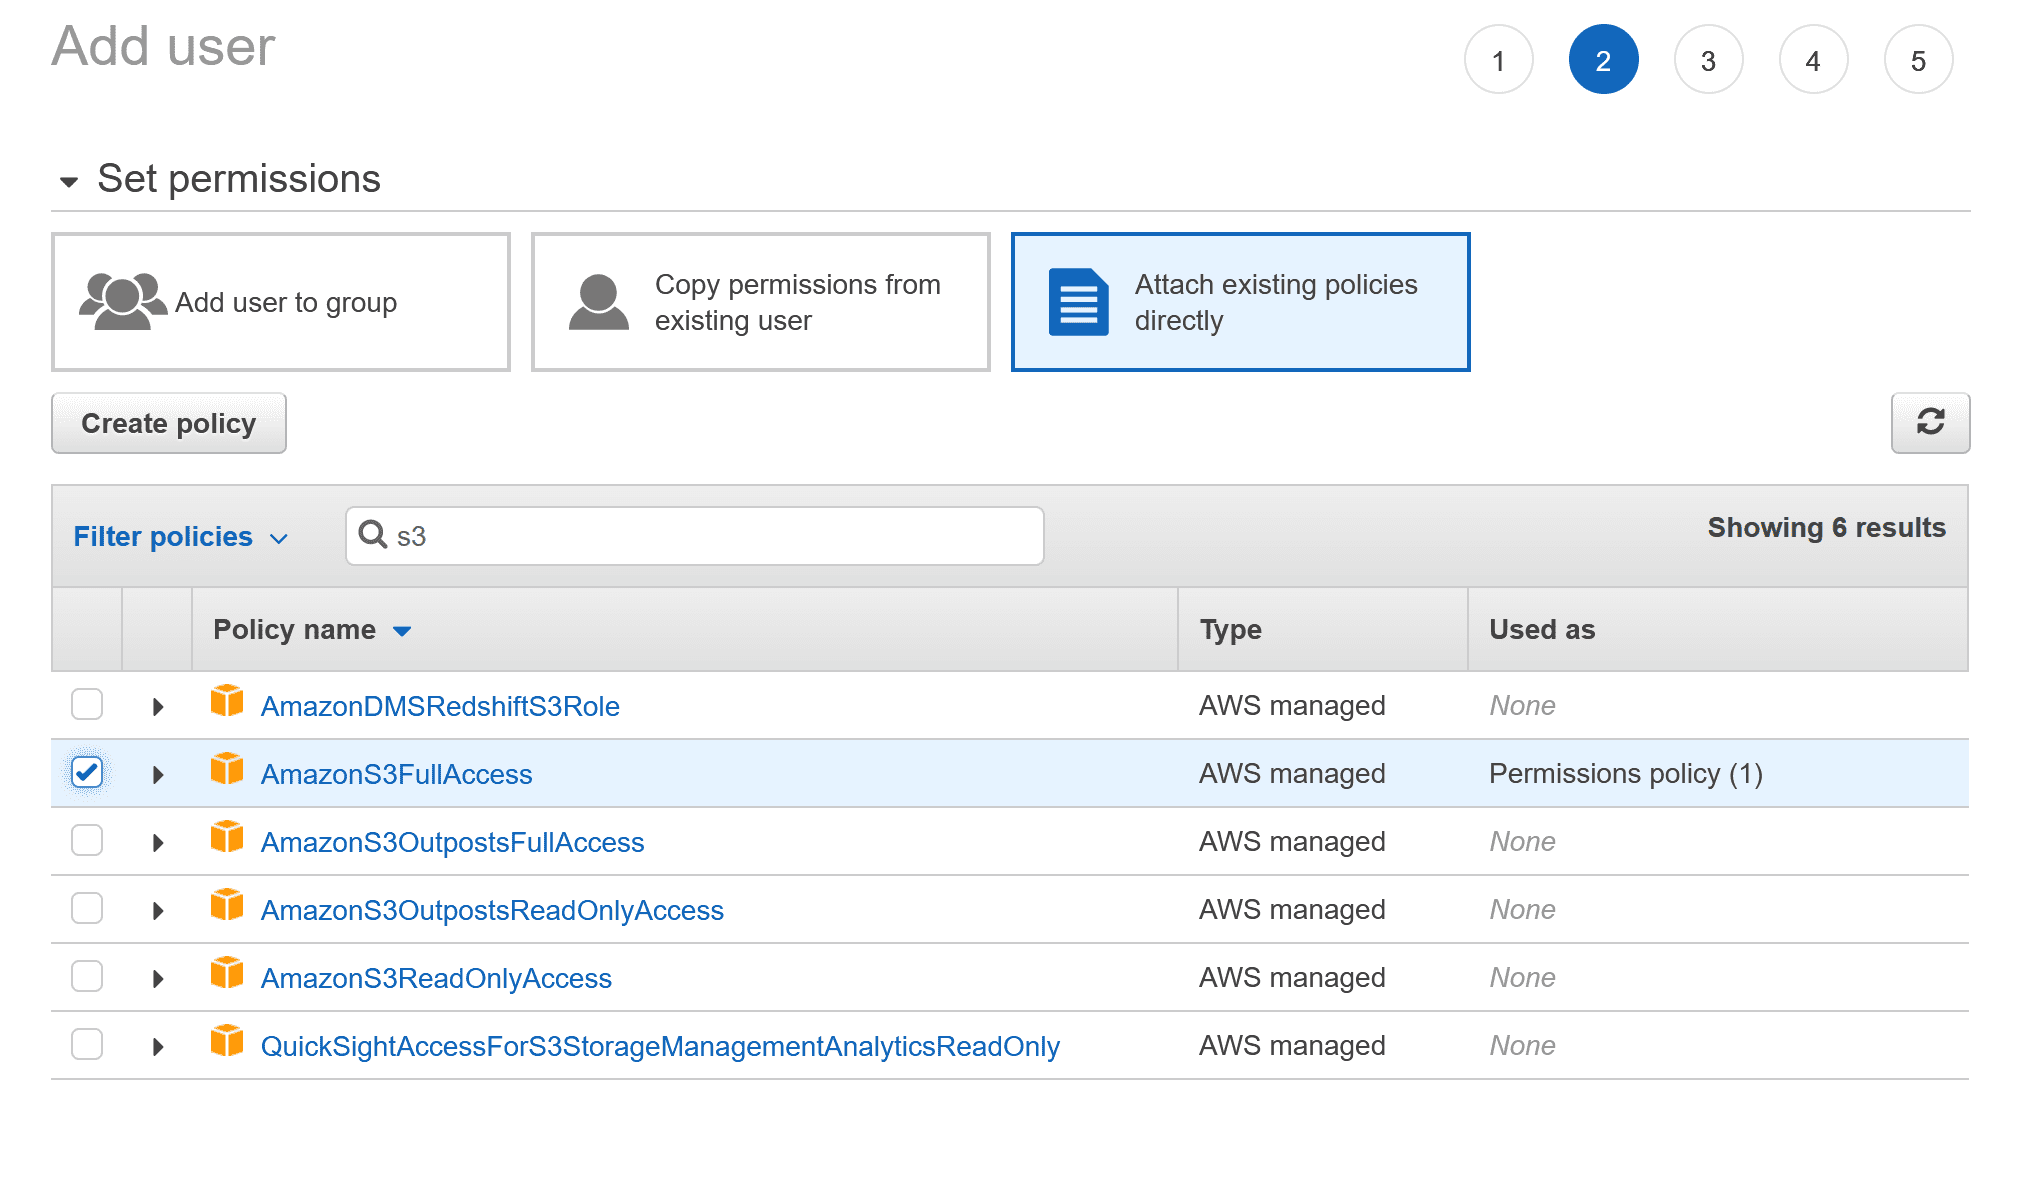This screenshot has height=1200, width=2025.
Task: Open the AmazonDMSRedshiftS3Role policy link
Action: pyautogui.click(x=440, y=706)
